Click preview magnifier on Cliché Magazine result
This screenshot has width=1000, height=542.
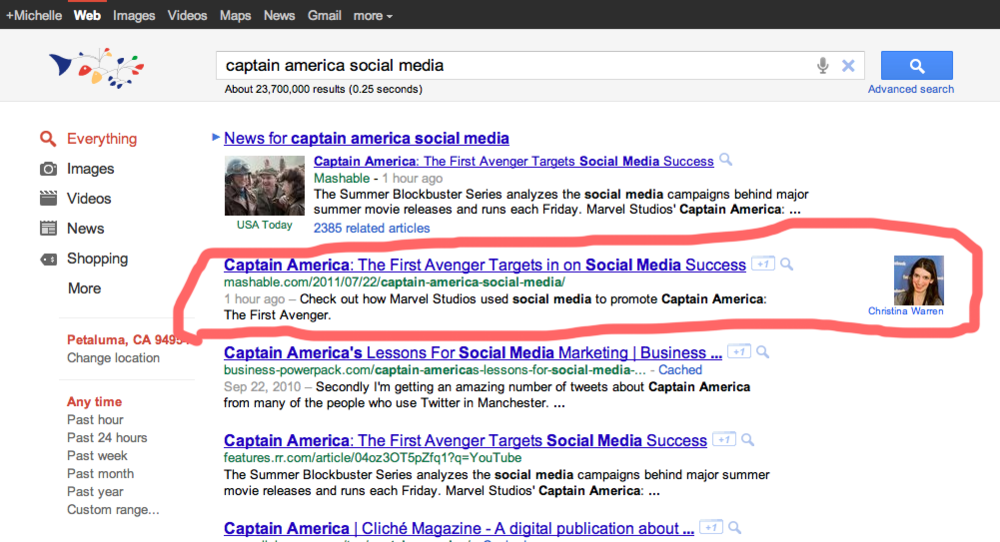[x=735, y=528]
